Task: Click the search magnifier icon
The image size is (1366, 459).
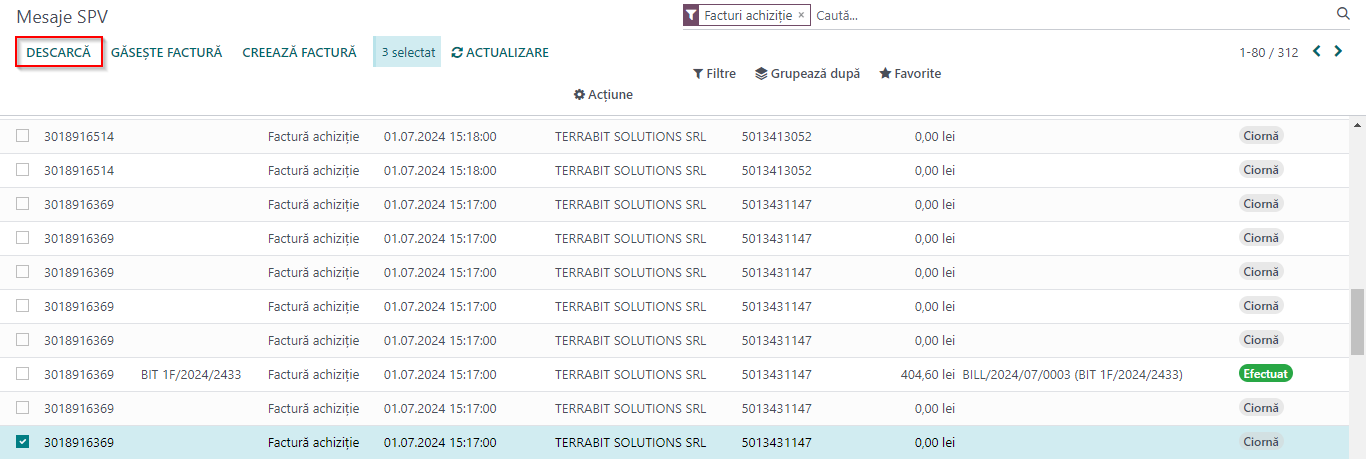Action: click(1343, 14)
